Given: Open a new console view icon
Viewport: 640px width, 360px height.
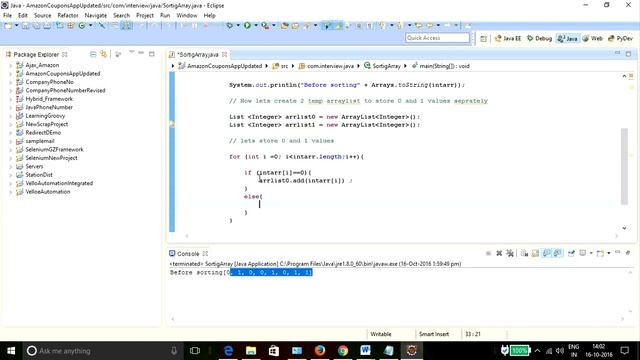Looking at the screenshot, I should click(x=600, y=253).
